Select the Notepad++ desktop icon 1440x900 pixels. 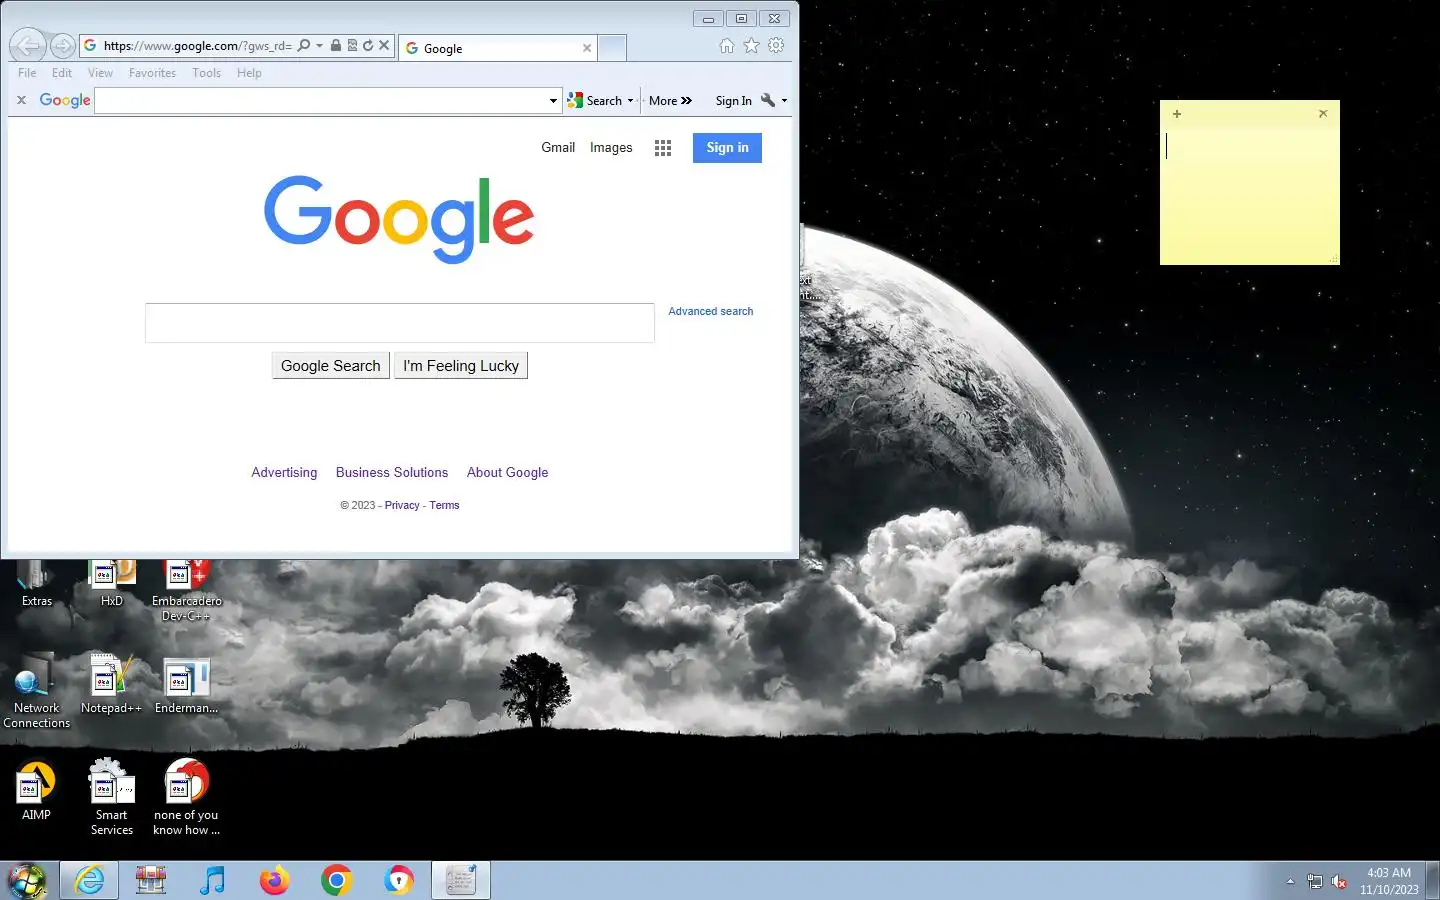point(111,684)
